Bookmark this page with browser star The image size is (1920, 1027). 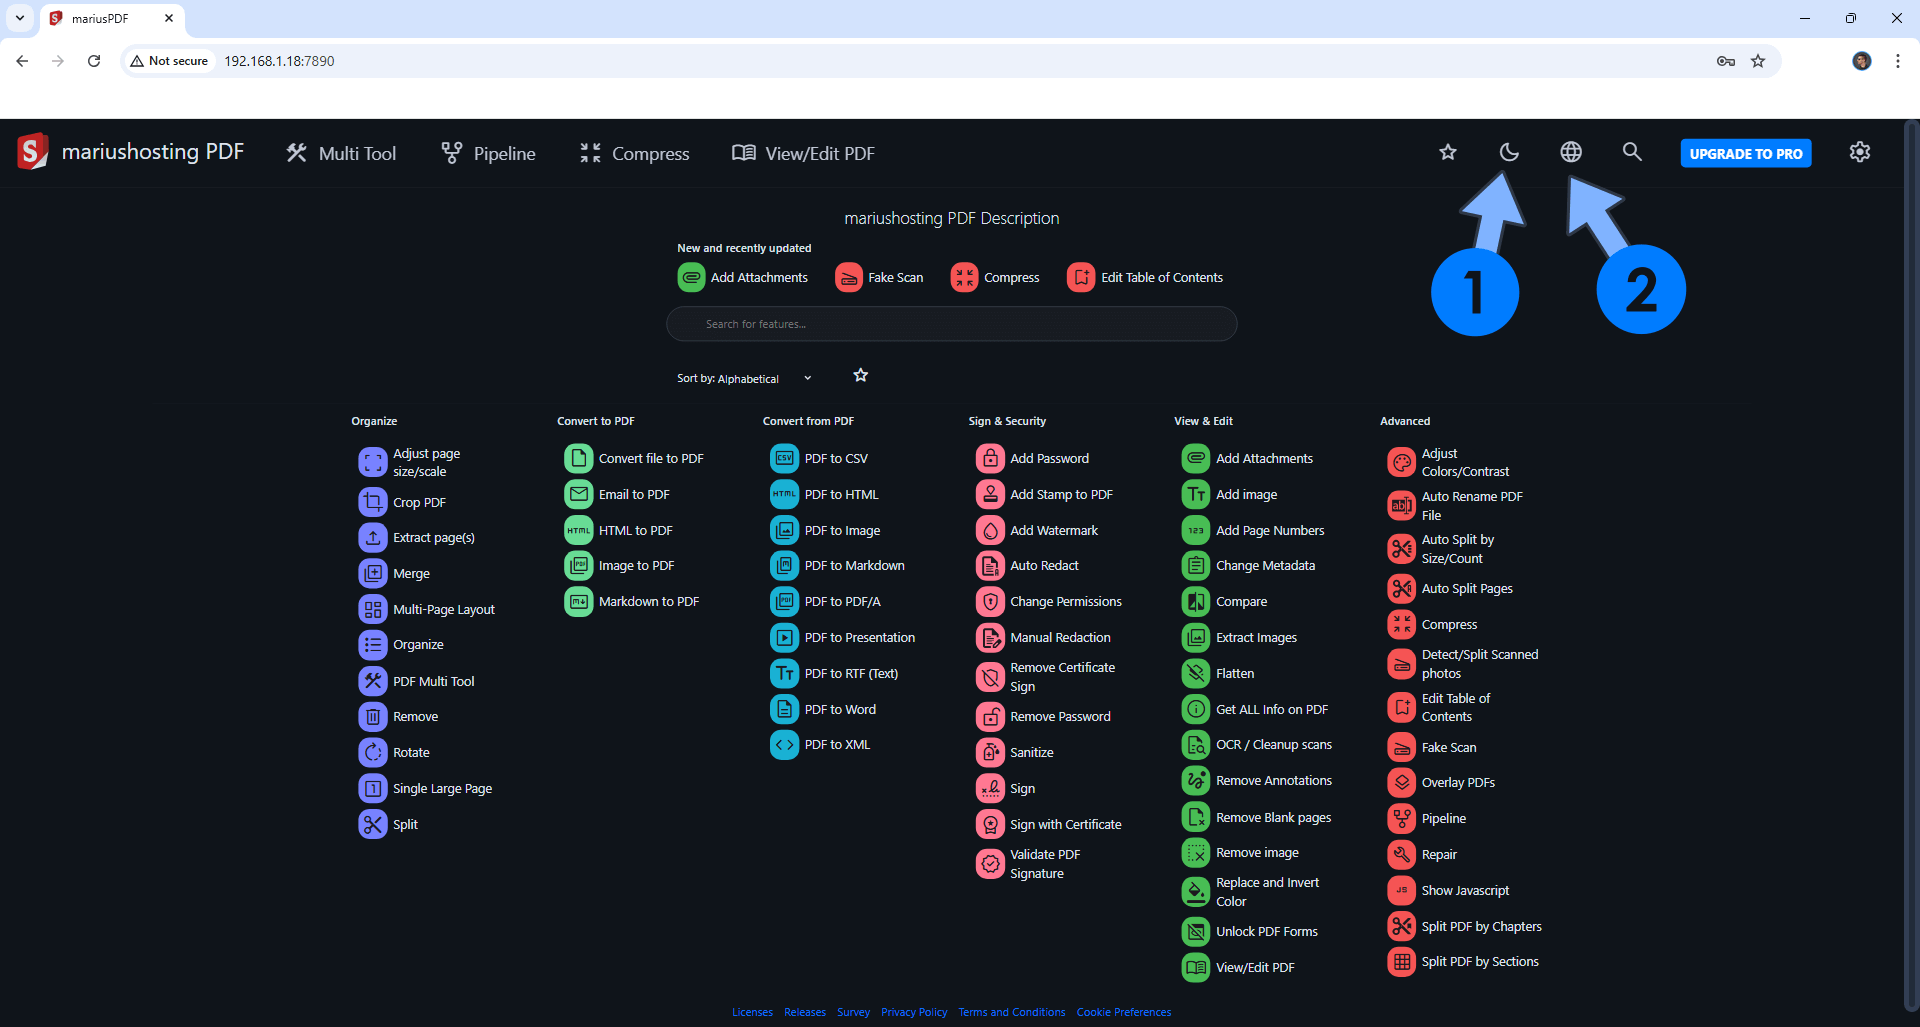tap(1758, 61)
